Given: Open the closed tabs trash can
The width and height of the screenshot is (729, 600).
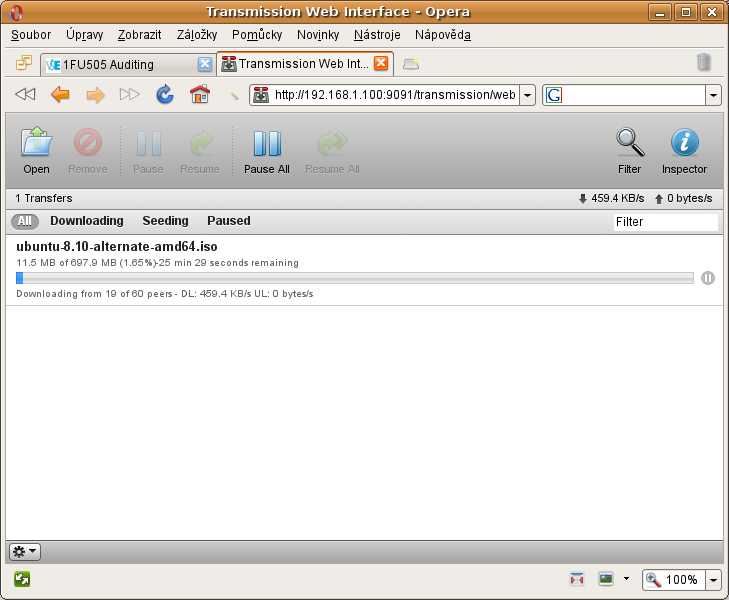Looking at the screenshot, I should [x=704, y=62].
